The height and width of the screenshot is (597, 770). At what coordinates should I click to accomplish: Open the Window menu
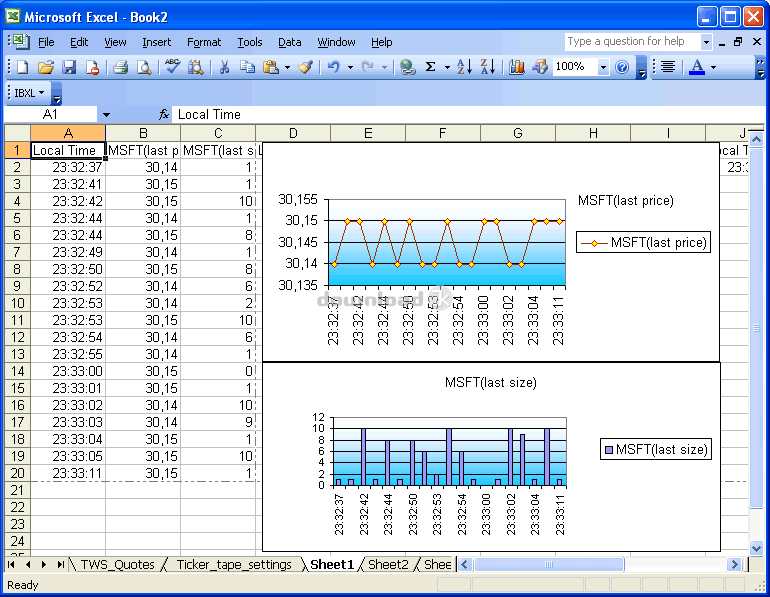pyautogui.click(x=336, y=42)
